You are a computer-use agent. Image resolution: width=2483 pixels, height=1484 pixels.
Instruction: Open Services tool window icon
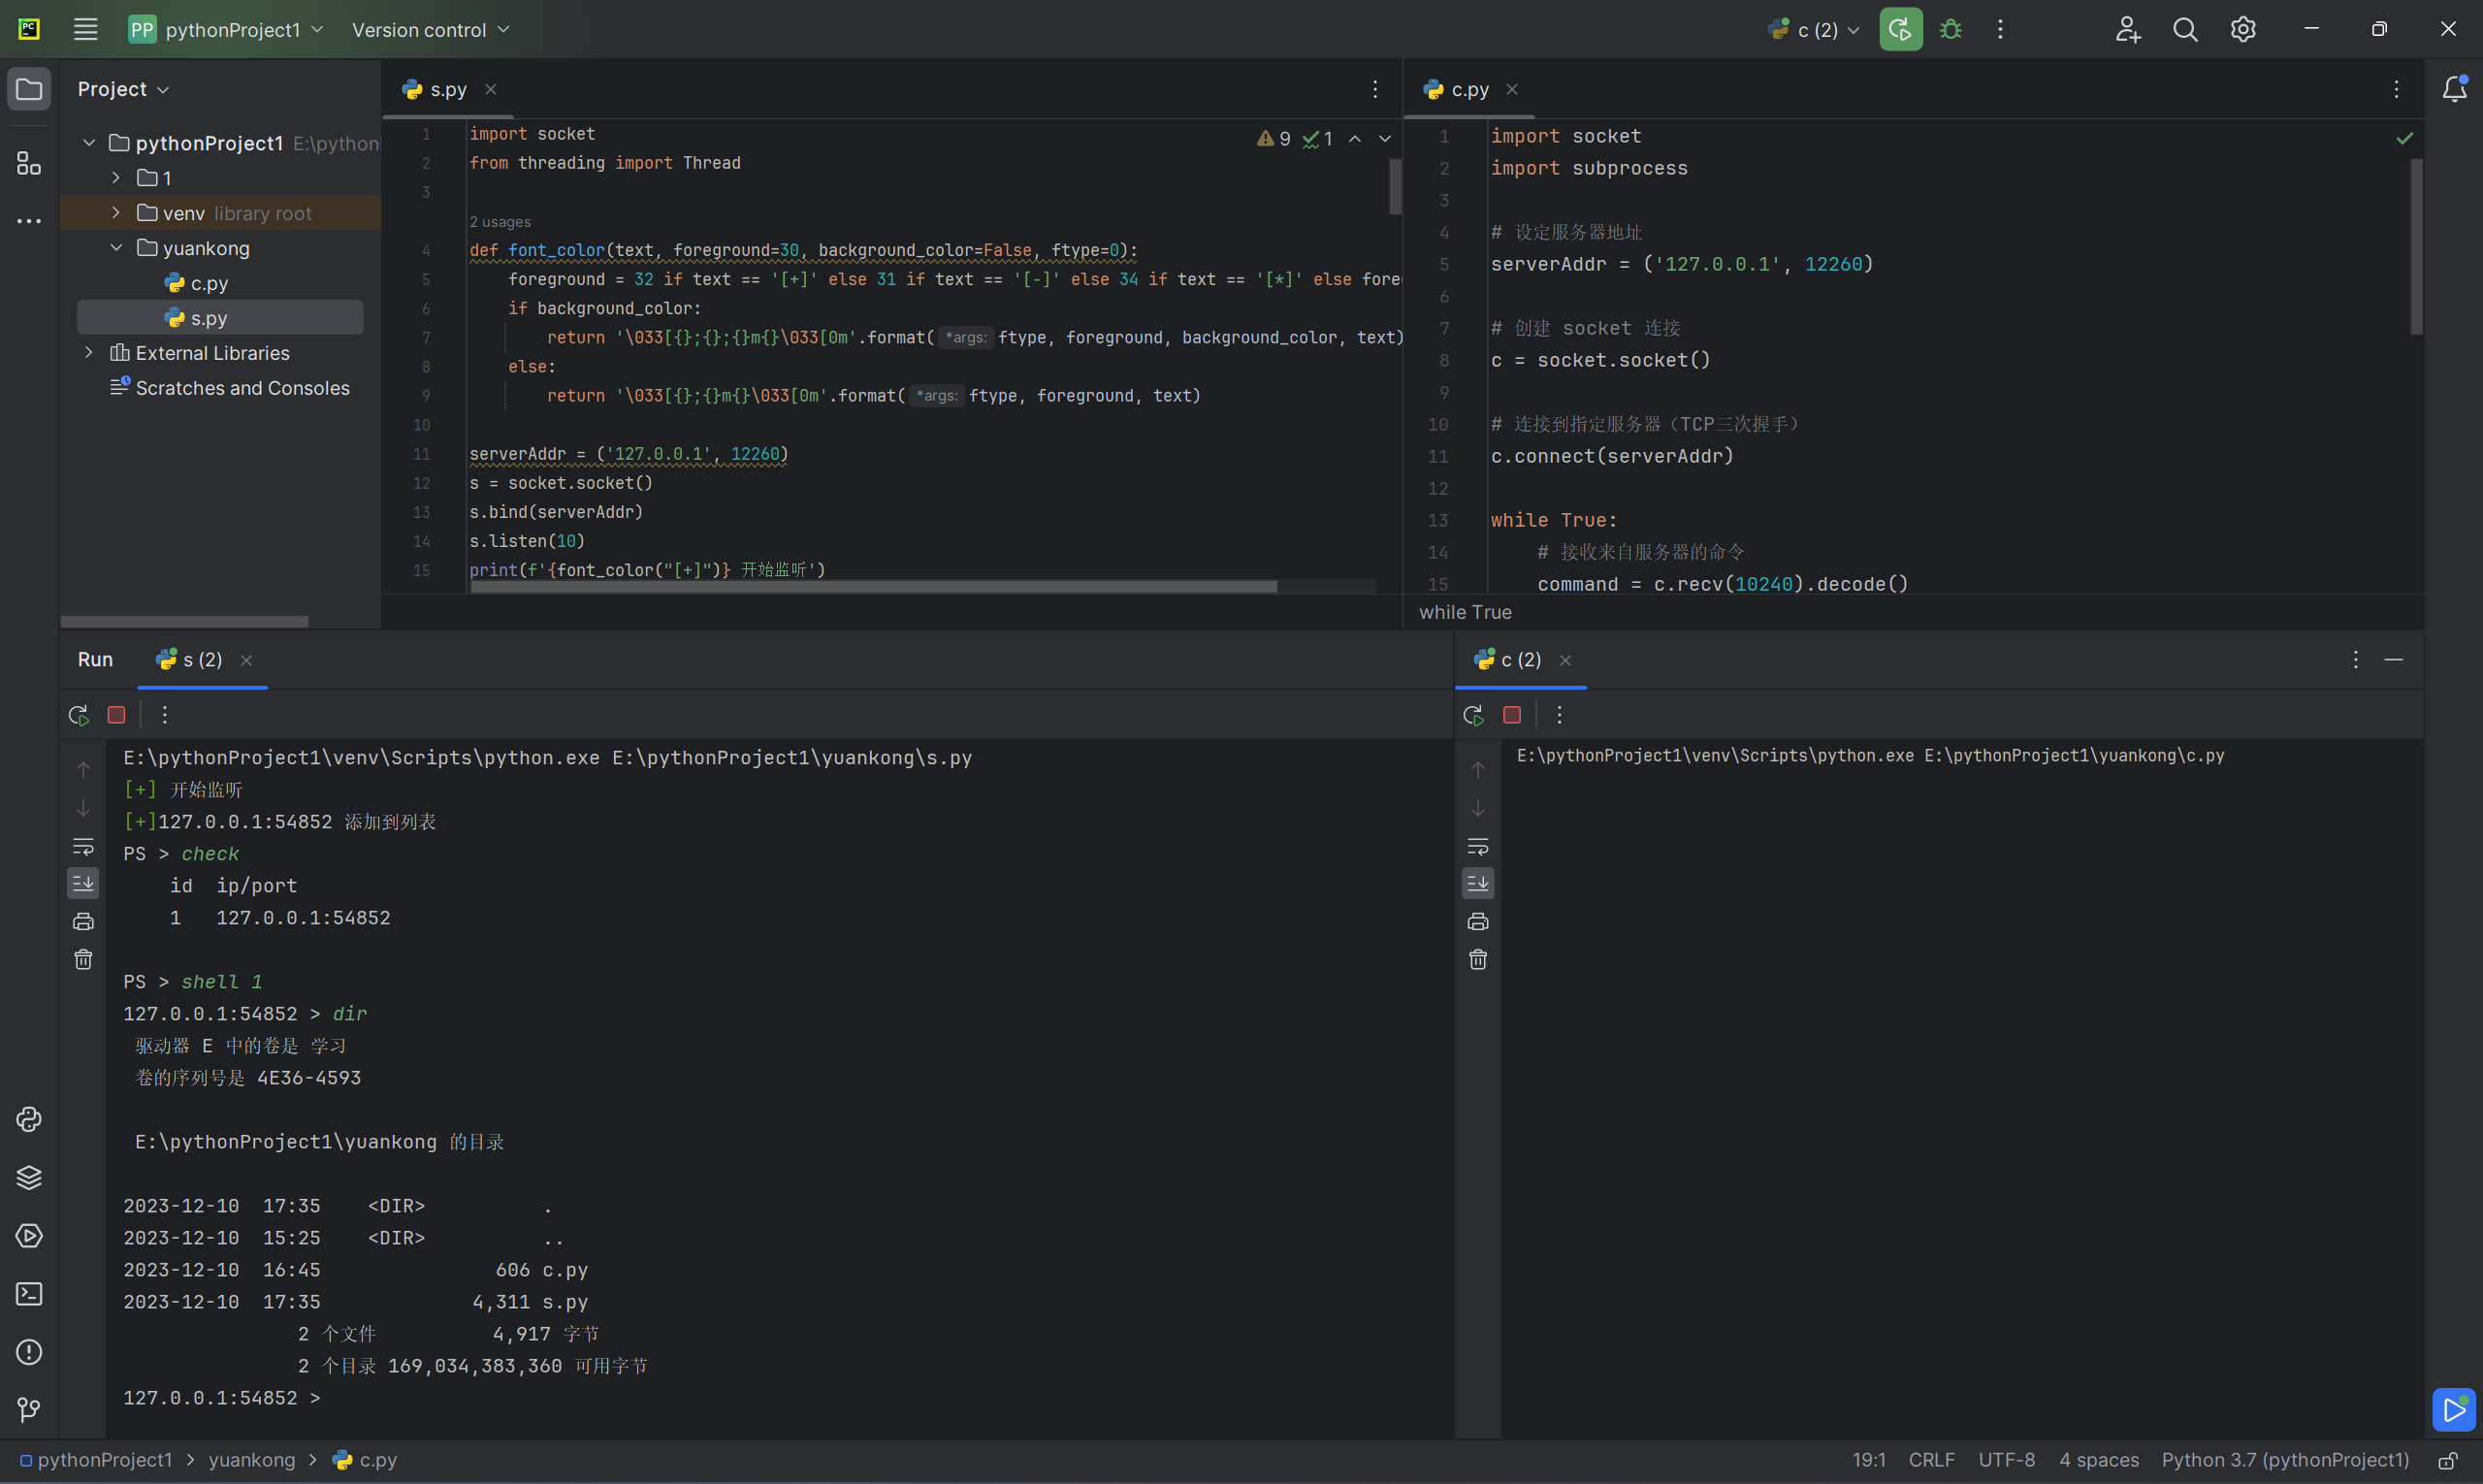[29, 1236]
